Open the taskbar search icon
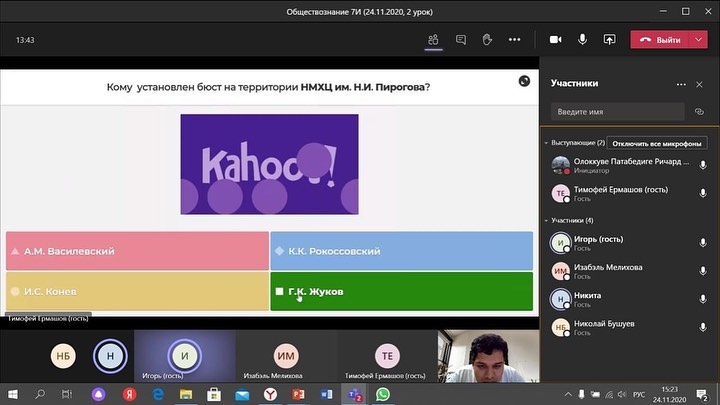 click(40, 394)
